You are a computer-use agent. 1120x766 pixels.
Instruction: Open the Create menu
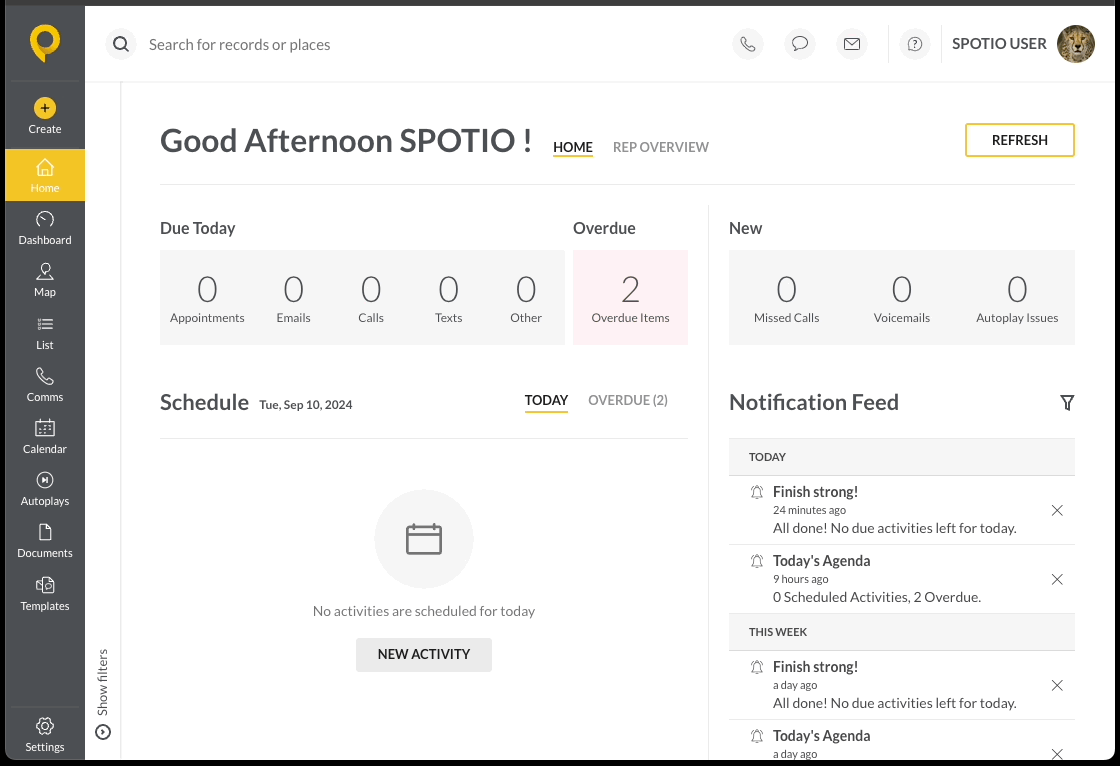coord(44,116)
